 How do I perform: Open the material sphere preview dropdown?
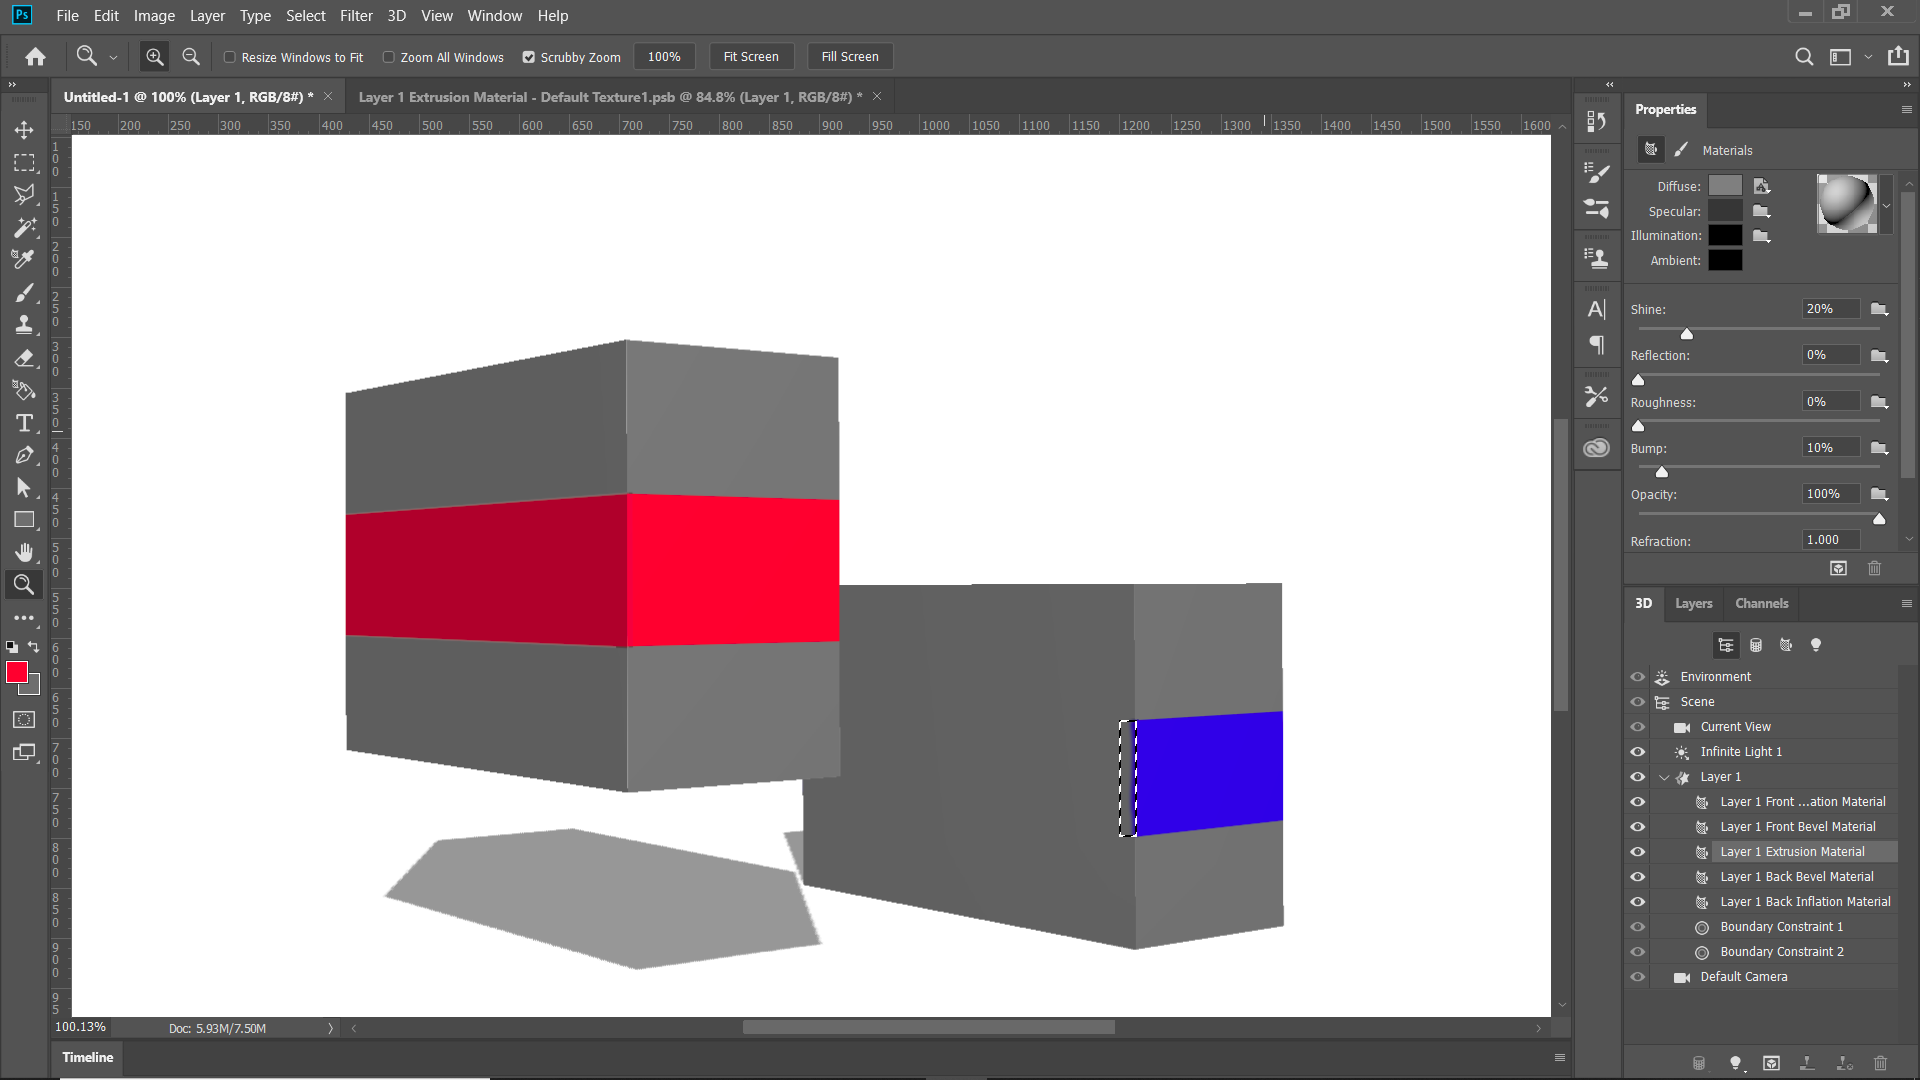point(1886,205)
